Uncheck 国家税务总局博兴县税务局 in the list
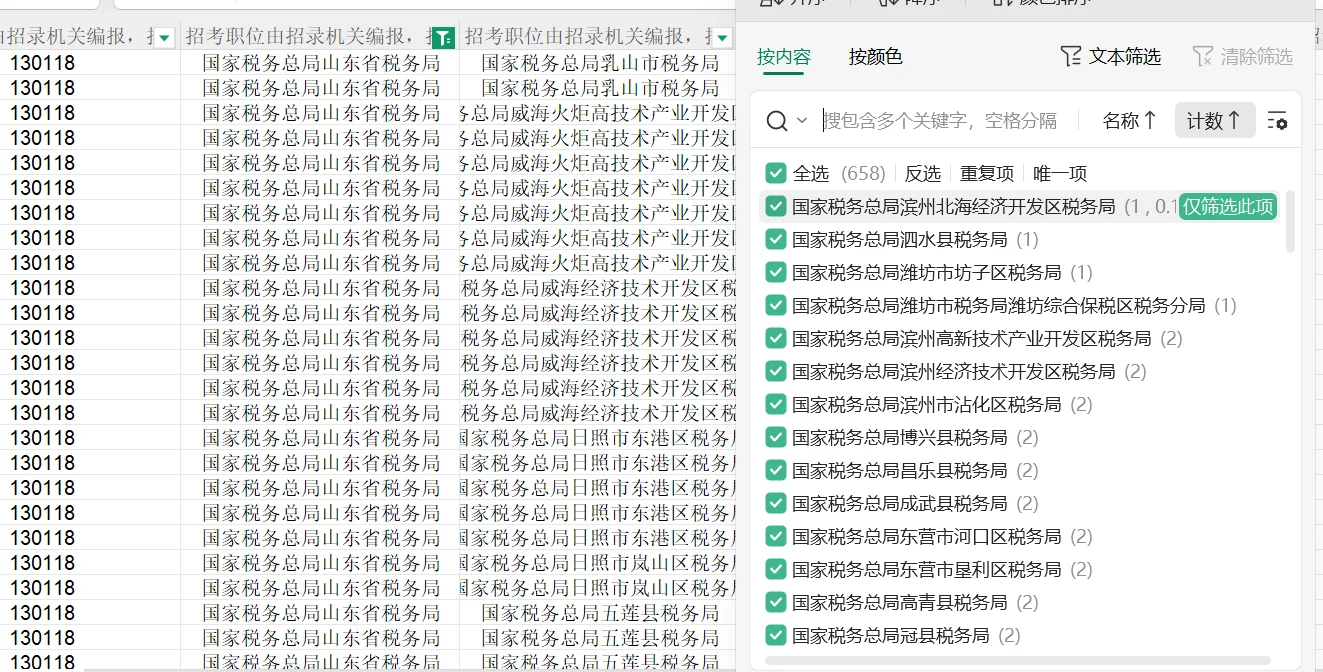This screenshot has width=1323, height=672. (x=776, y=436)
